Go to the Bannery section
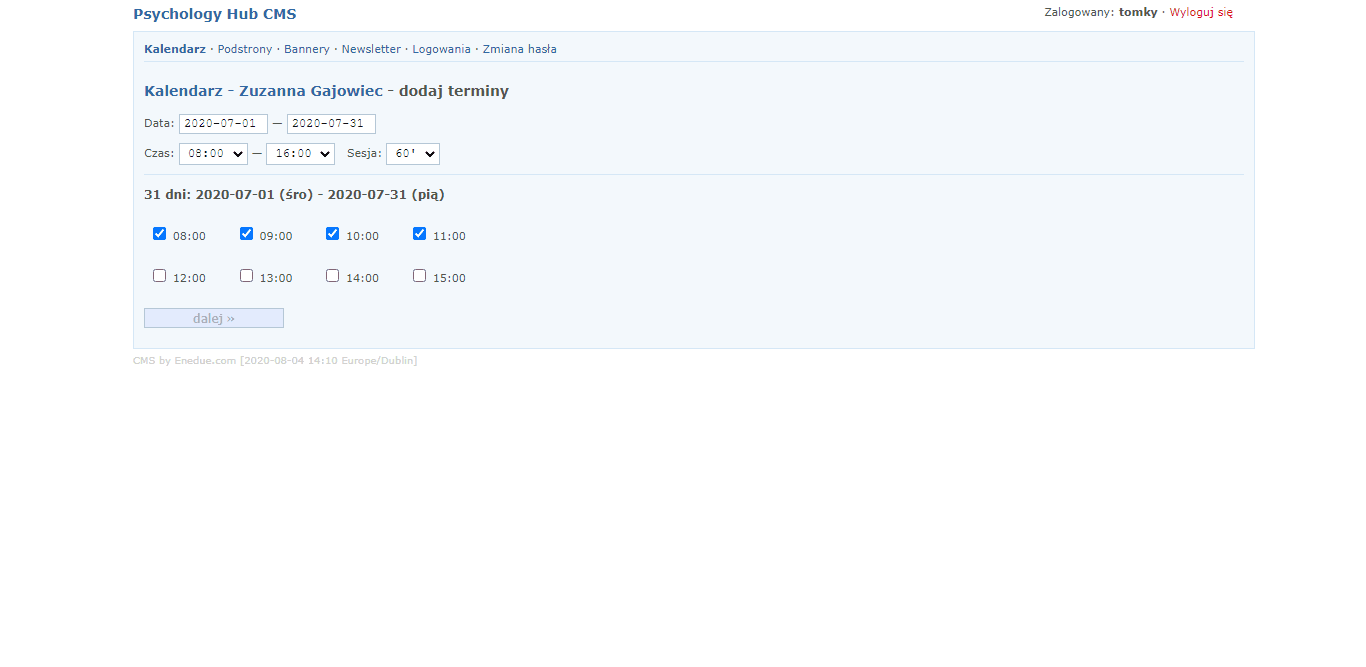The height and width of the screenshot is (667, 1366). [306, 49]
